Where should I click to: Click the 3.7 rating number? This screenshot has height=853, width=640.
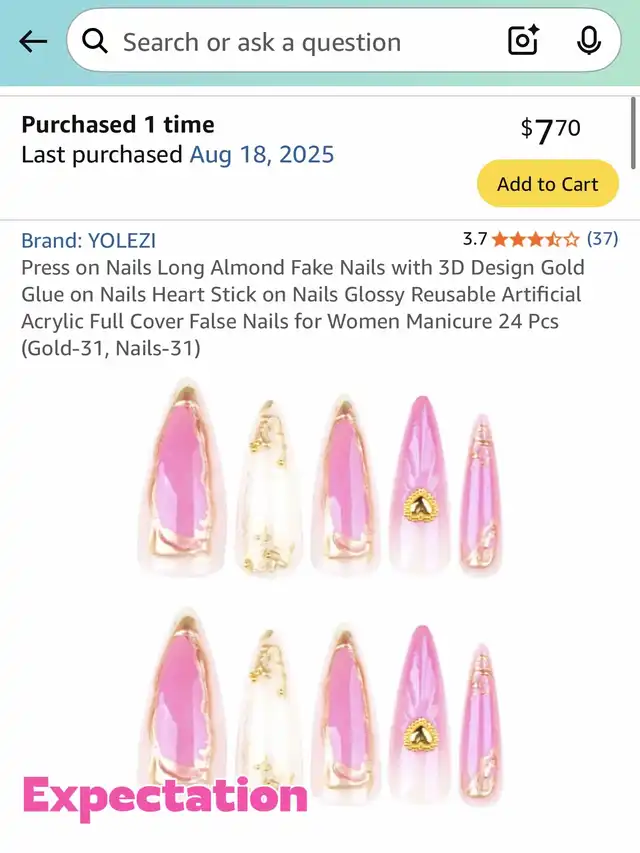coord(474,239)
